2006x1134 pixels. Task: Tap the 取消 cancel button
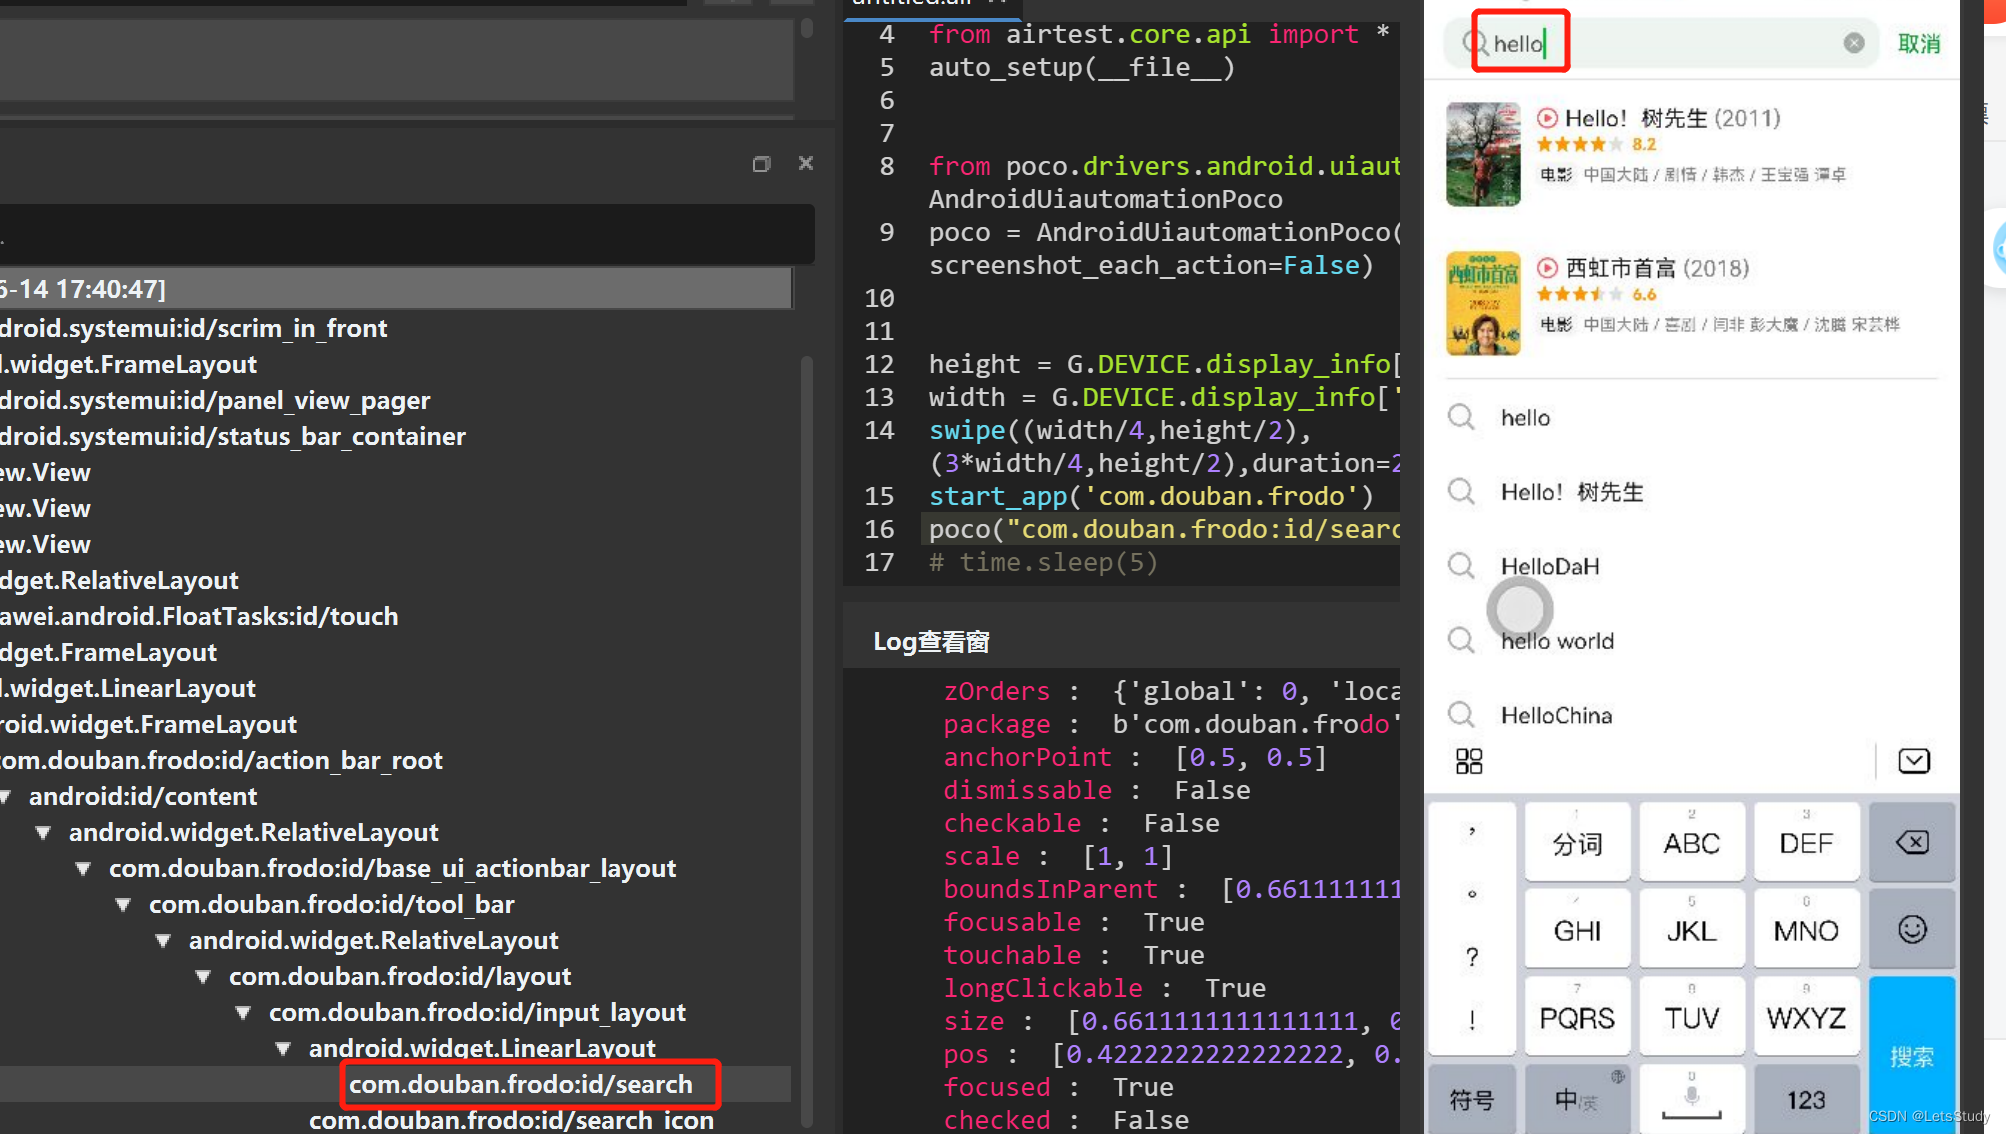click(x=1918, y=44)
